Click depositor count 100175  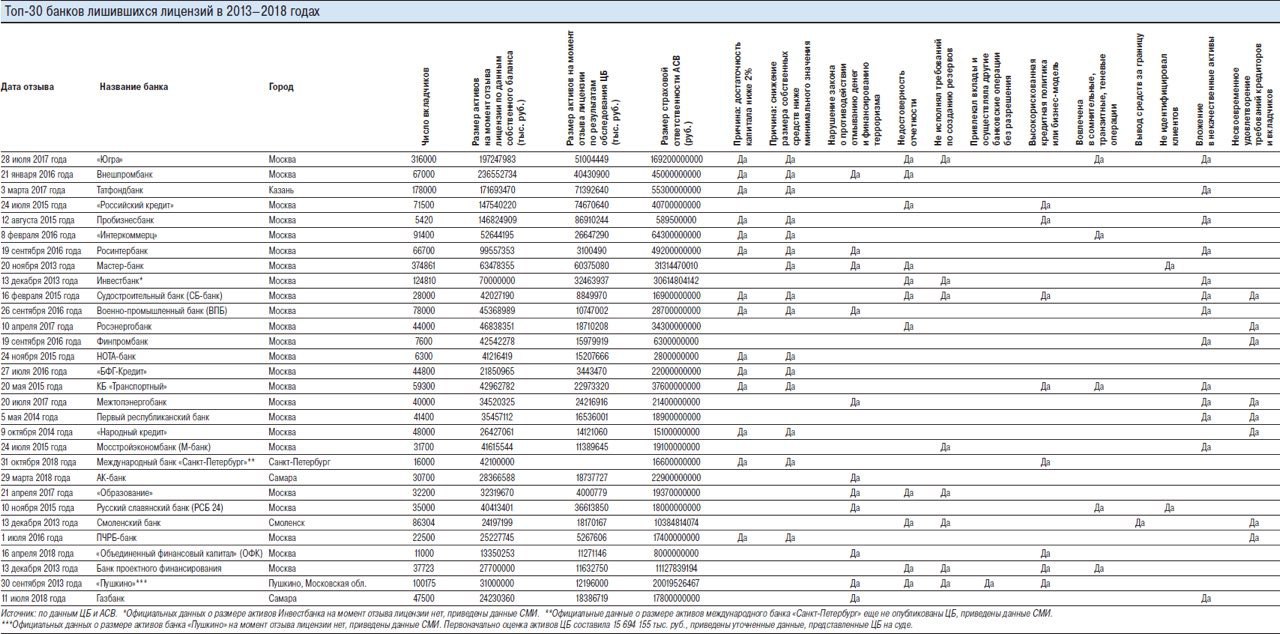tap(423, 583)
